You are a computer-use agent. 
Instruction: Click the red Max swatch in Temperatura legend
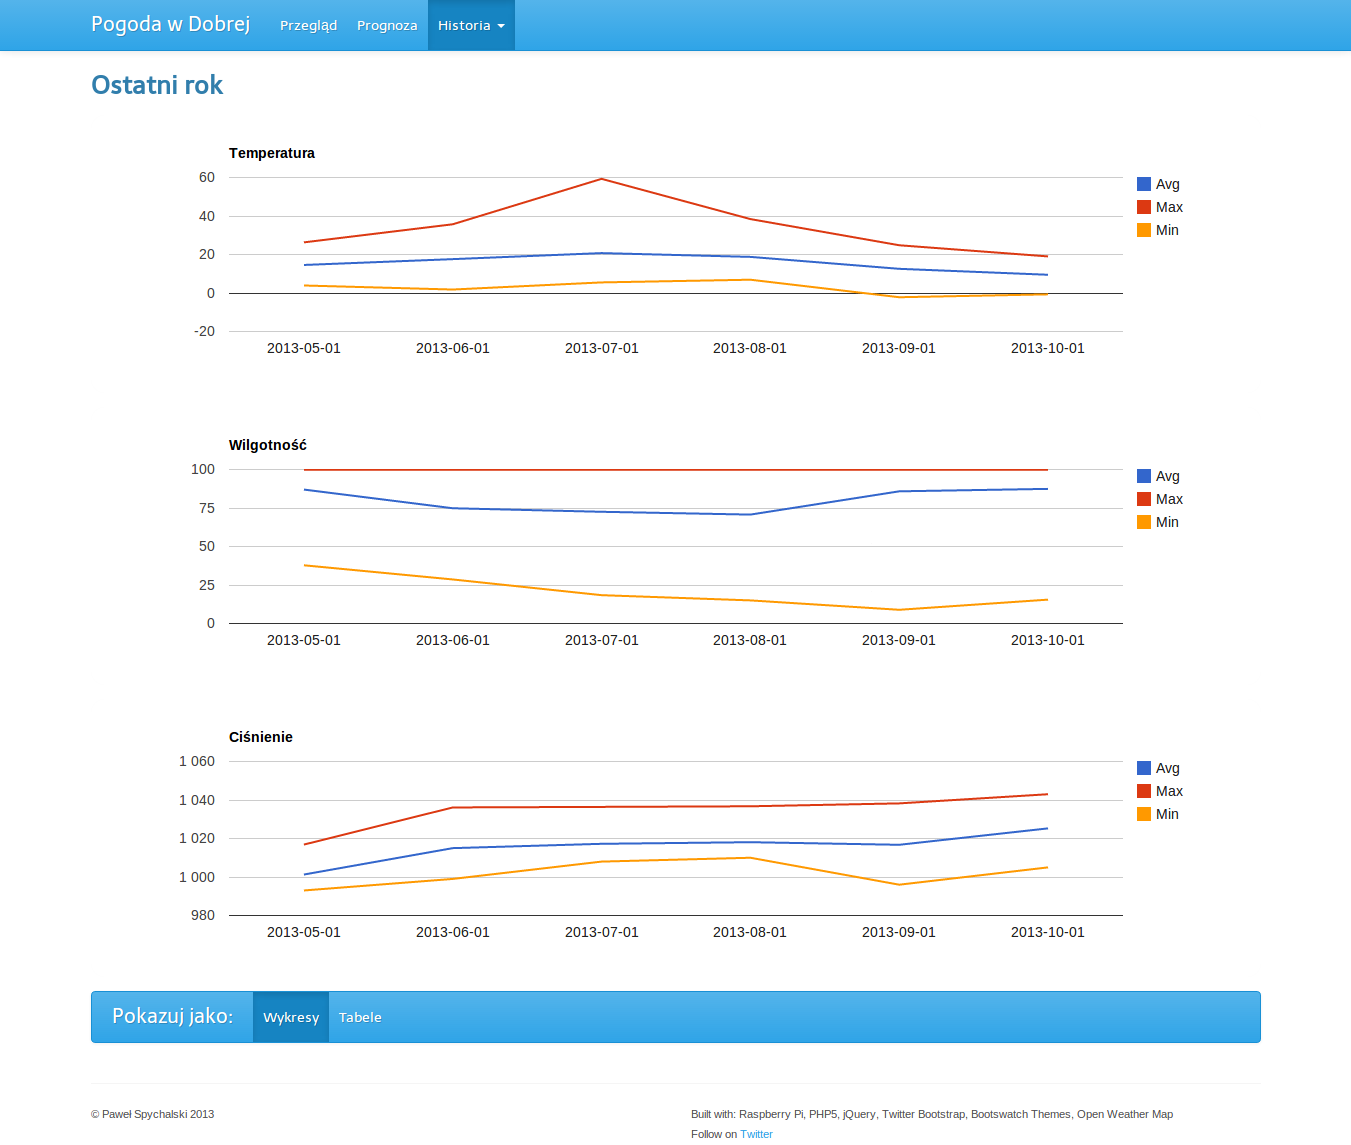click(1144, 207)
